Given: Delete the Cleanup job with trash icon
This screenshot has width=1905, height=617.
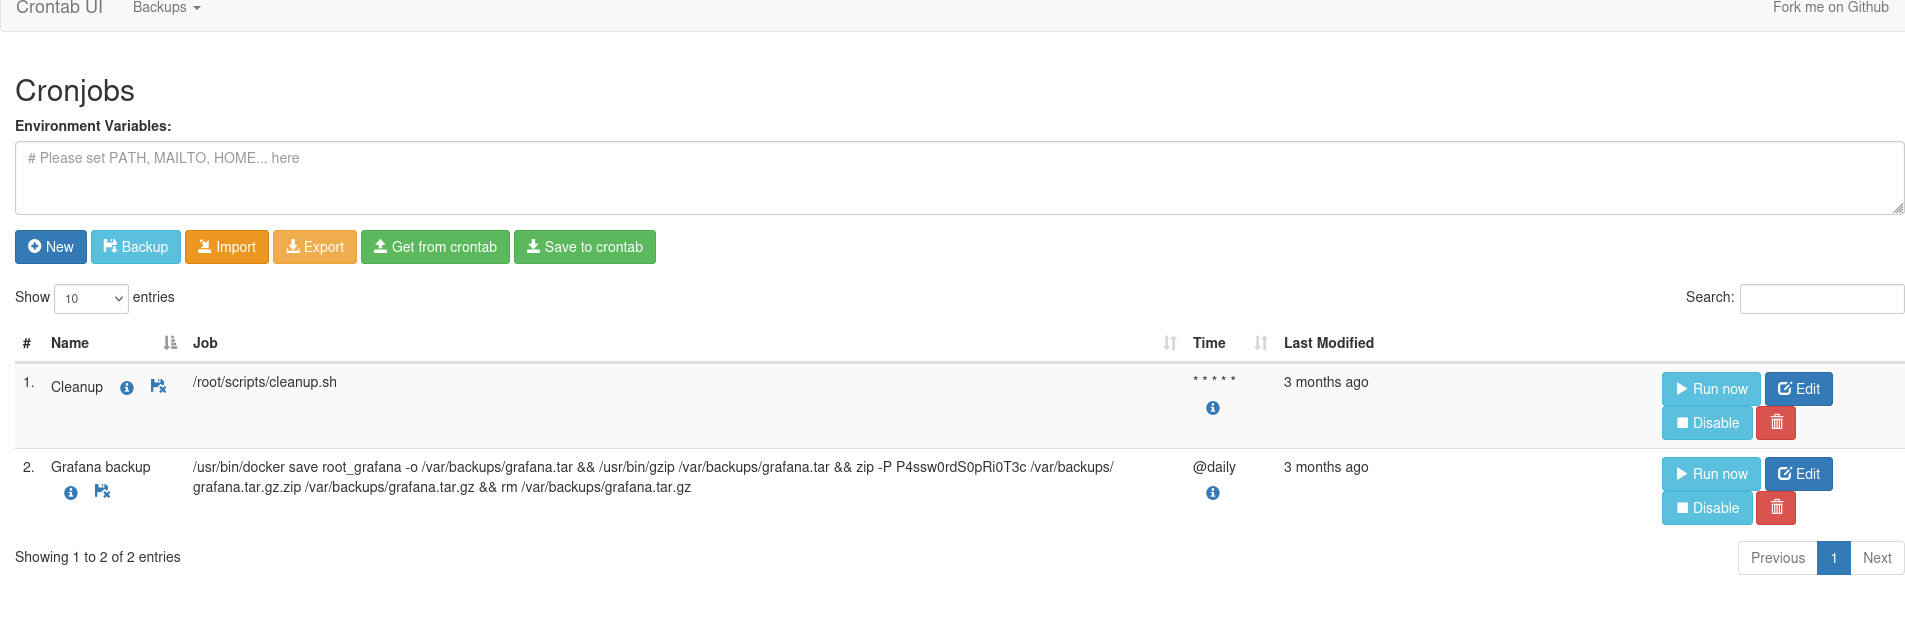Looking at the screenshot, I should tap(1776, 423).
